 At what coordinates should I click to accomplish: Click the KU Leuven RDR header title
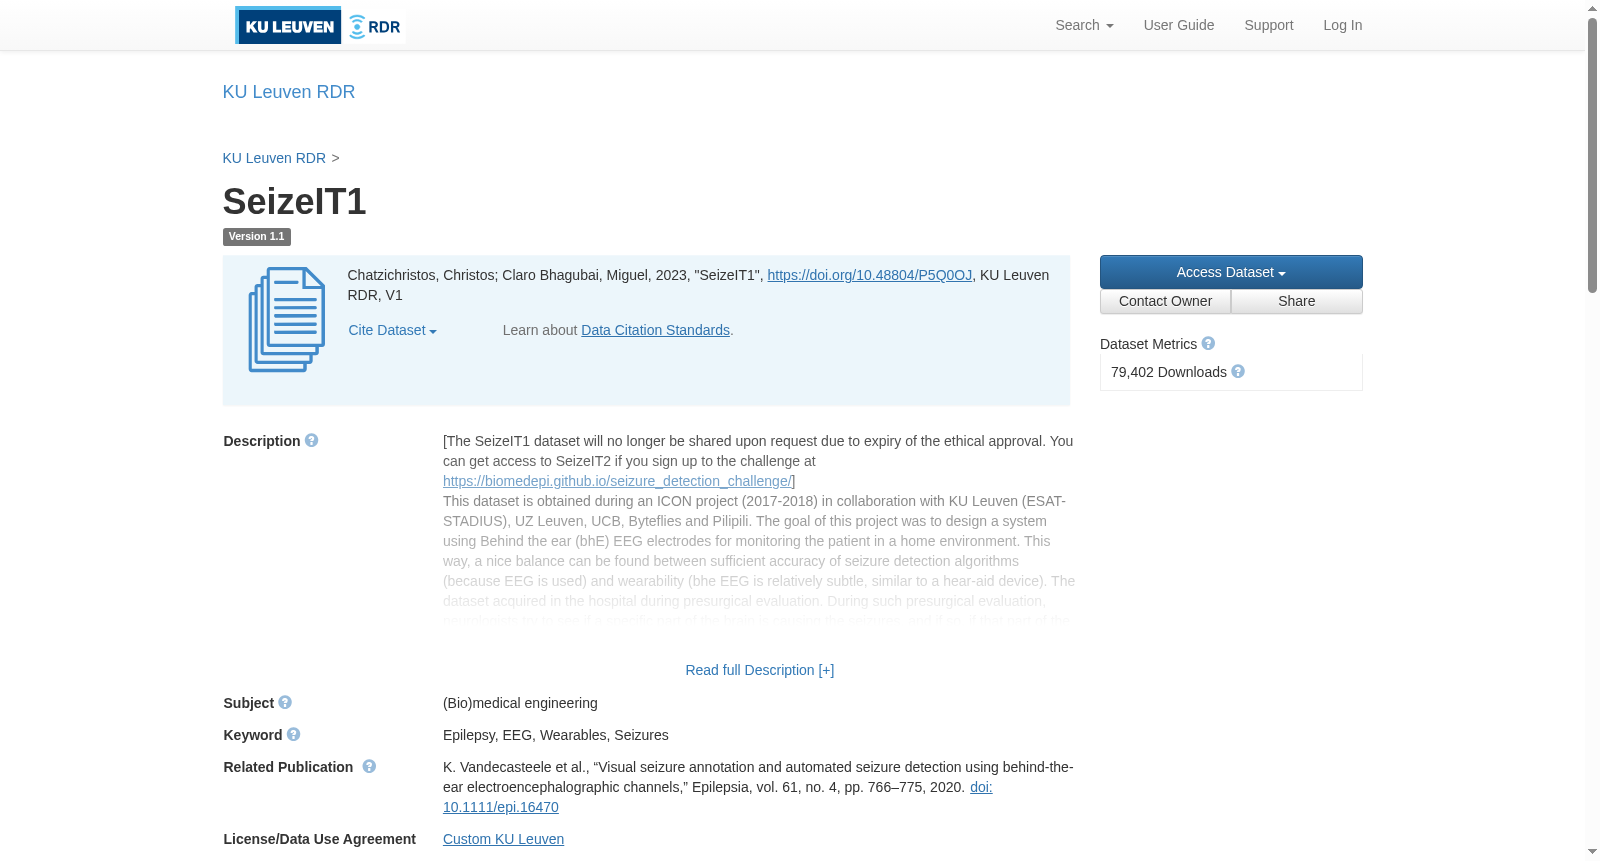point(289,92)
